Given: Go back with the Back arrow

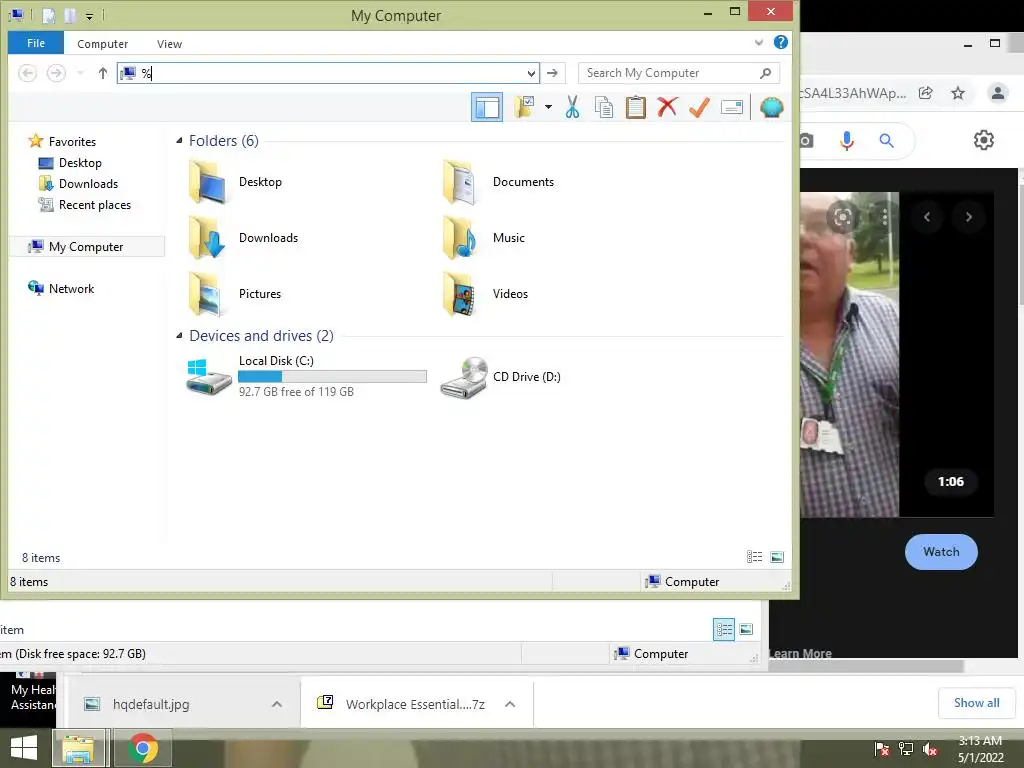Looking at the screenshot, I should pyautogui.click(x=27, y=73).
